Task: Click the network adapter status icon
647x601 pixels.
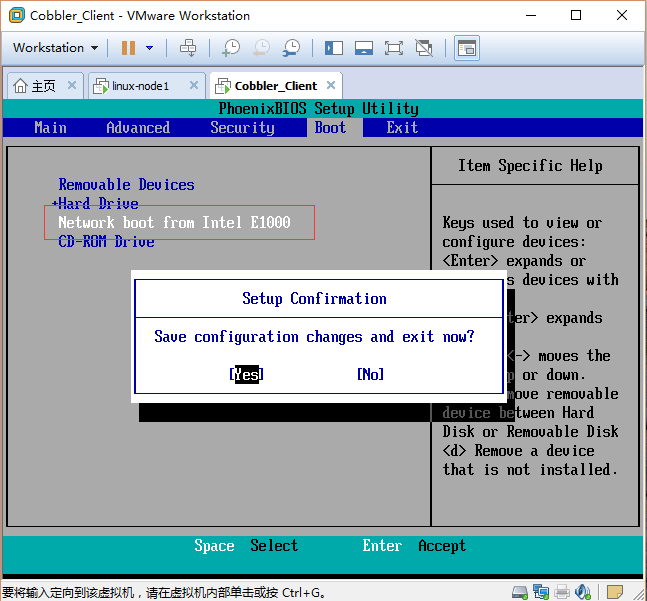Action: tap(541, 592)
